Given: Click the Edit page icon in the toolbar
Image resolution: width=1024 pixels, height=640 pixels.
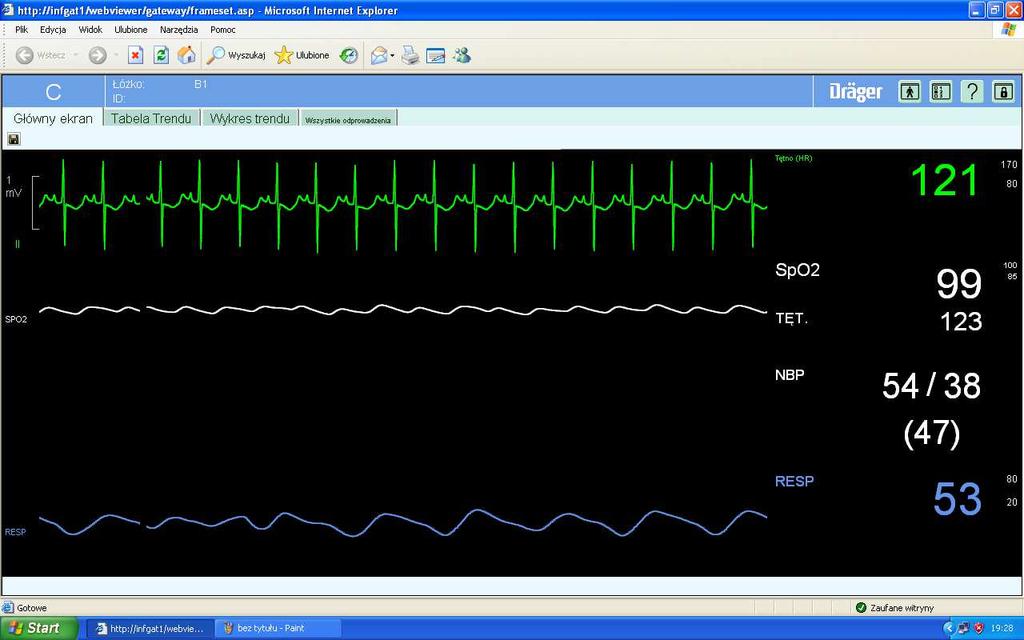Looking at the screenshot, I should (436, 56).
